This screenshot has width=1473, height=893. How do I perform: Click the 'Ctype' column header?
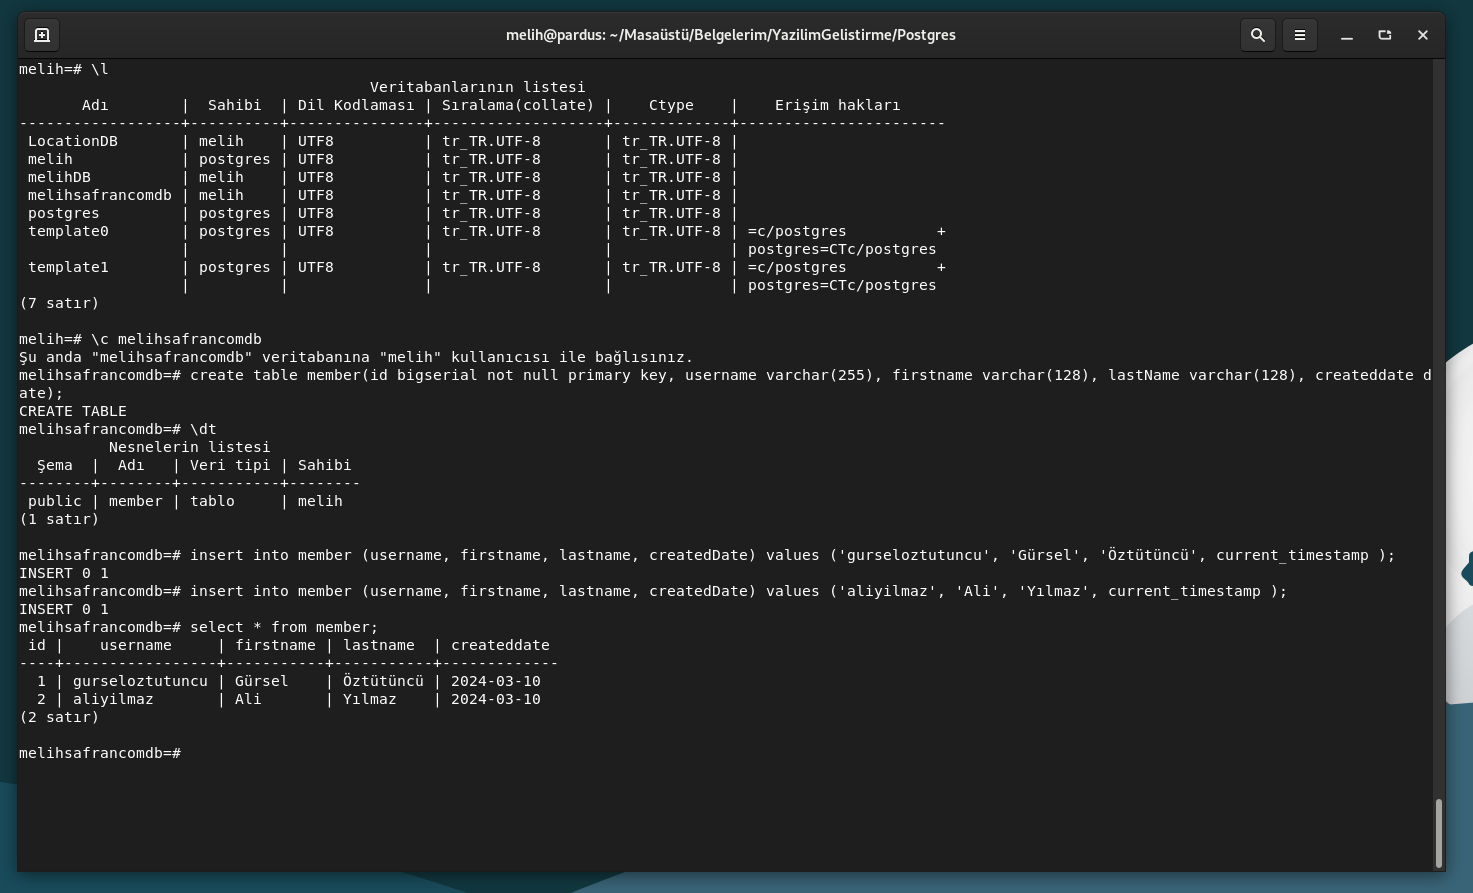tap(671, 105)
